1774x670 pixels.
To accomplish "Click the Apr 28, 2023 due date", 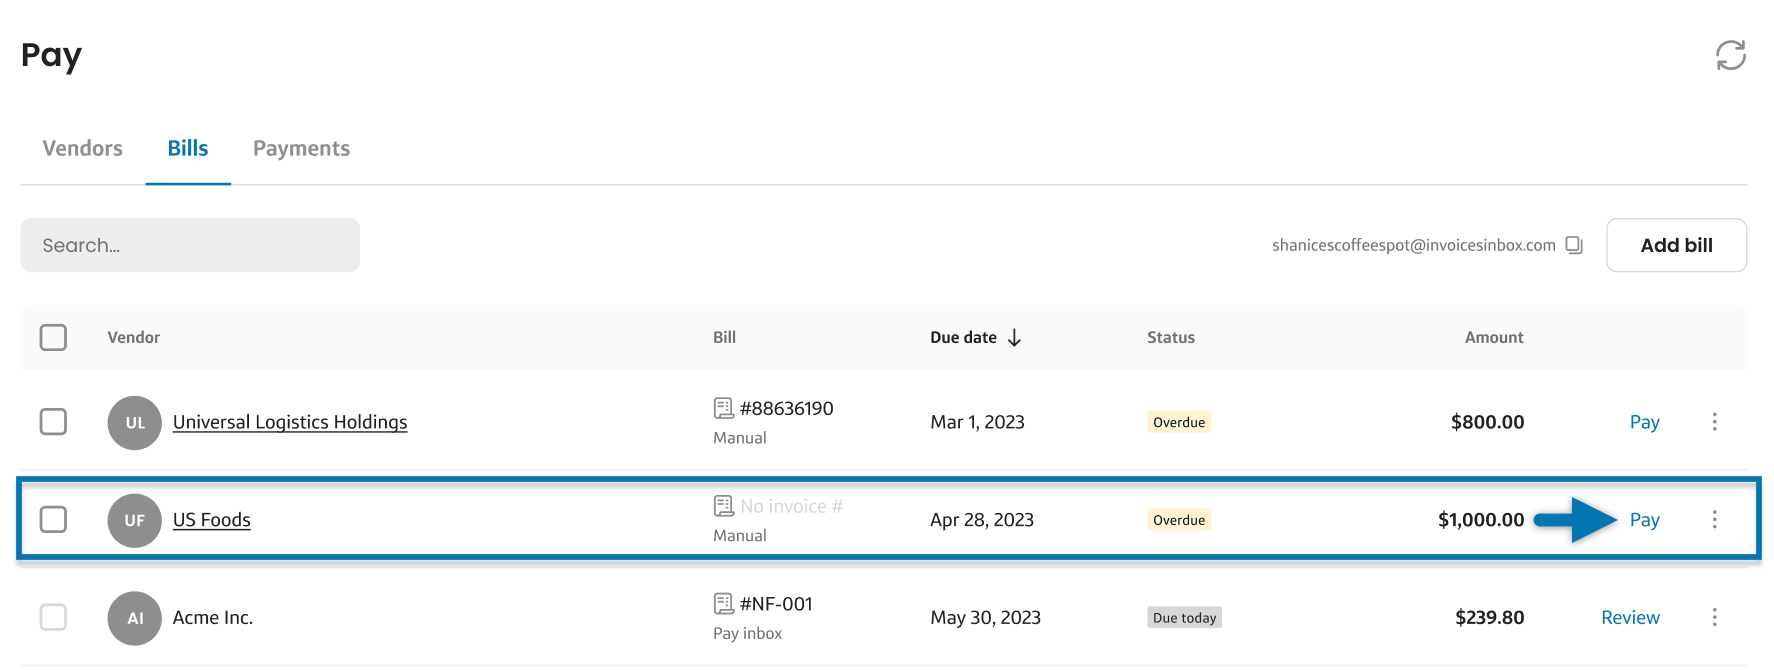I will pos(982,520).
